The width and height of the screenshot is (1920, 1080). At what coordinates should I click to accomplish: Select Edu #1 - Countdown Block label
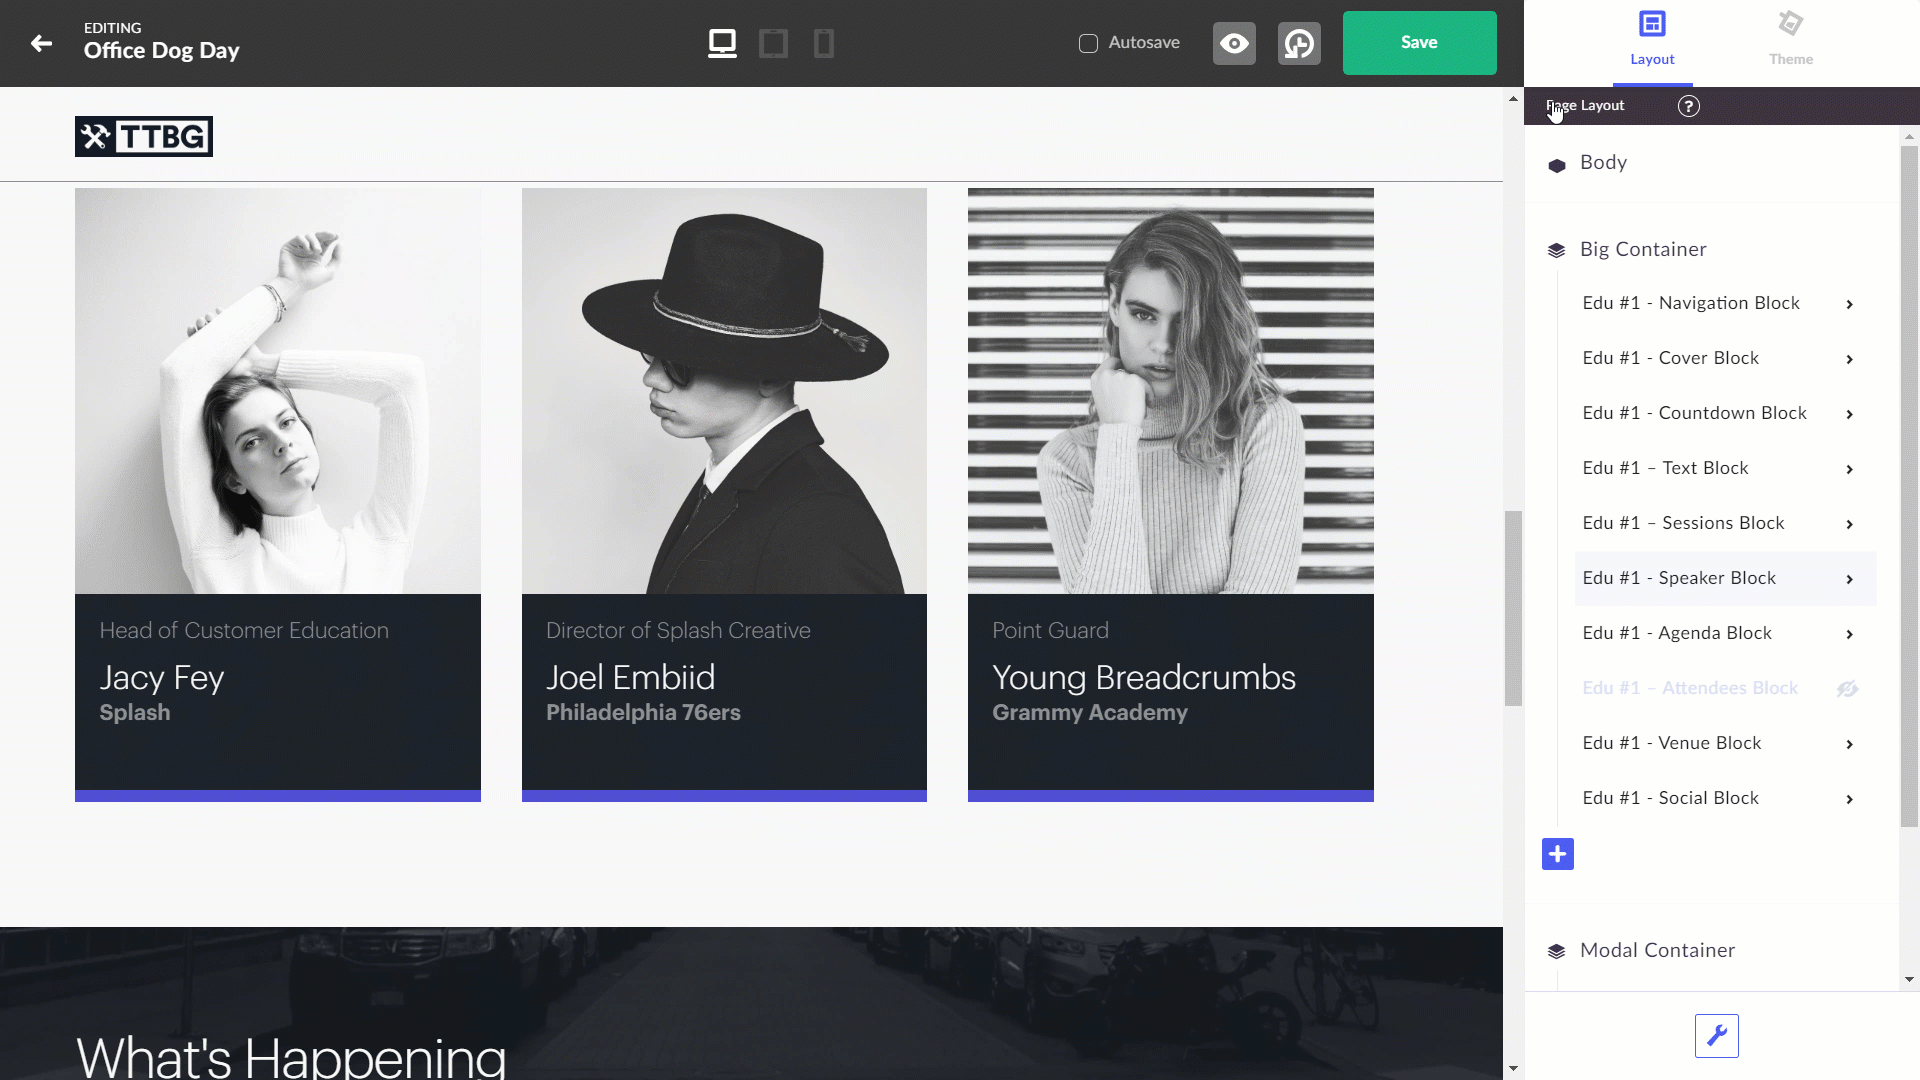1694,413
